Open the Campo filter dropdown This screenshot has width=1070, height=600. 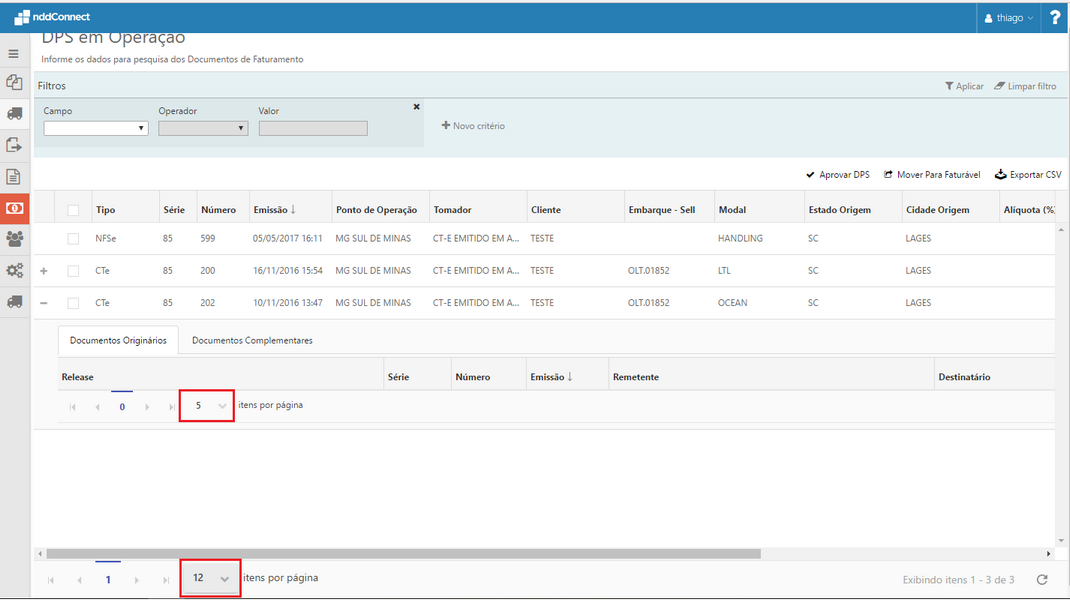96,128
